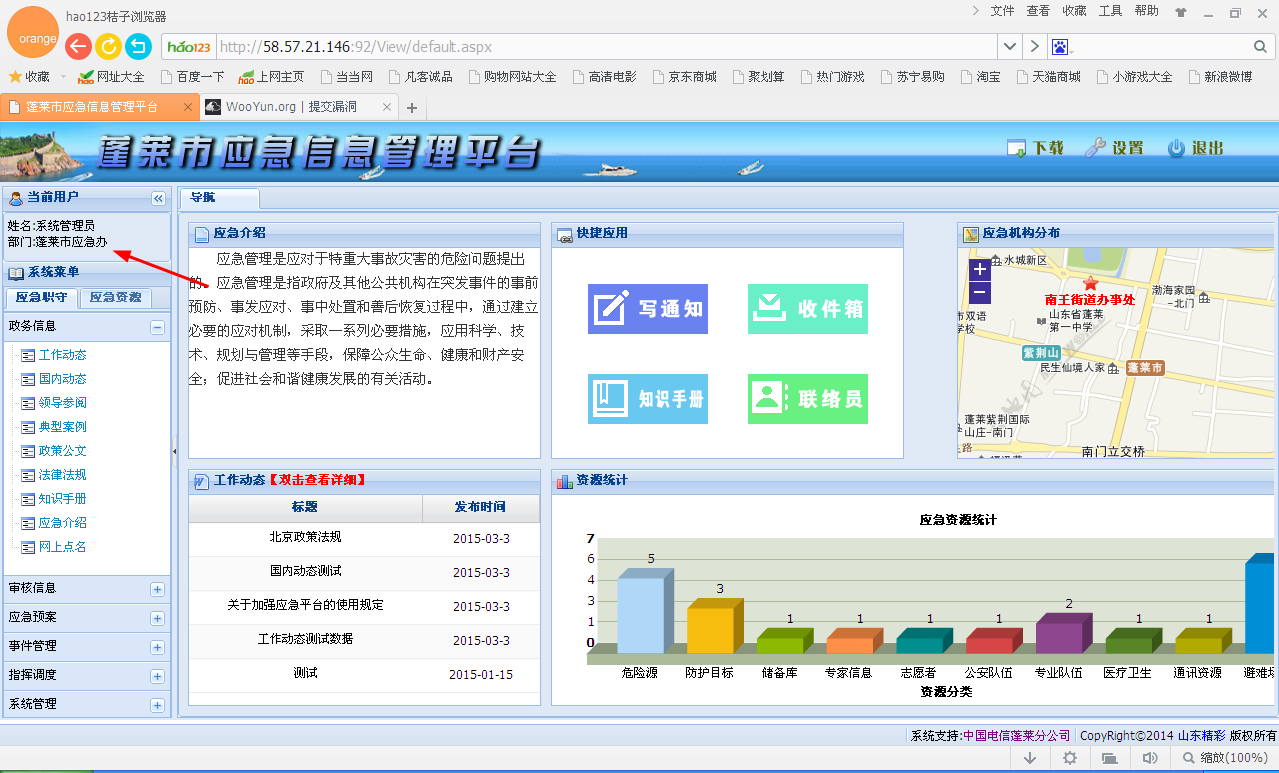Click the 退出 power logout icon

(1177, 148)
